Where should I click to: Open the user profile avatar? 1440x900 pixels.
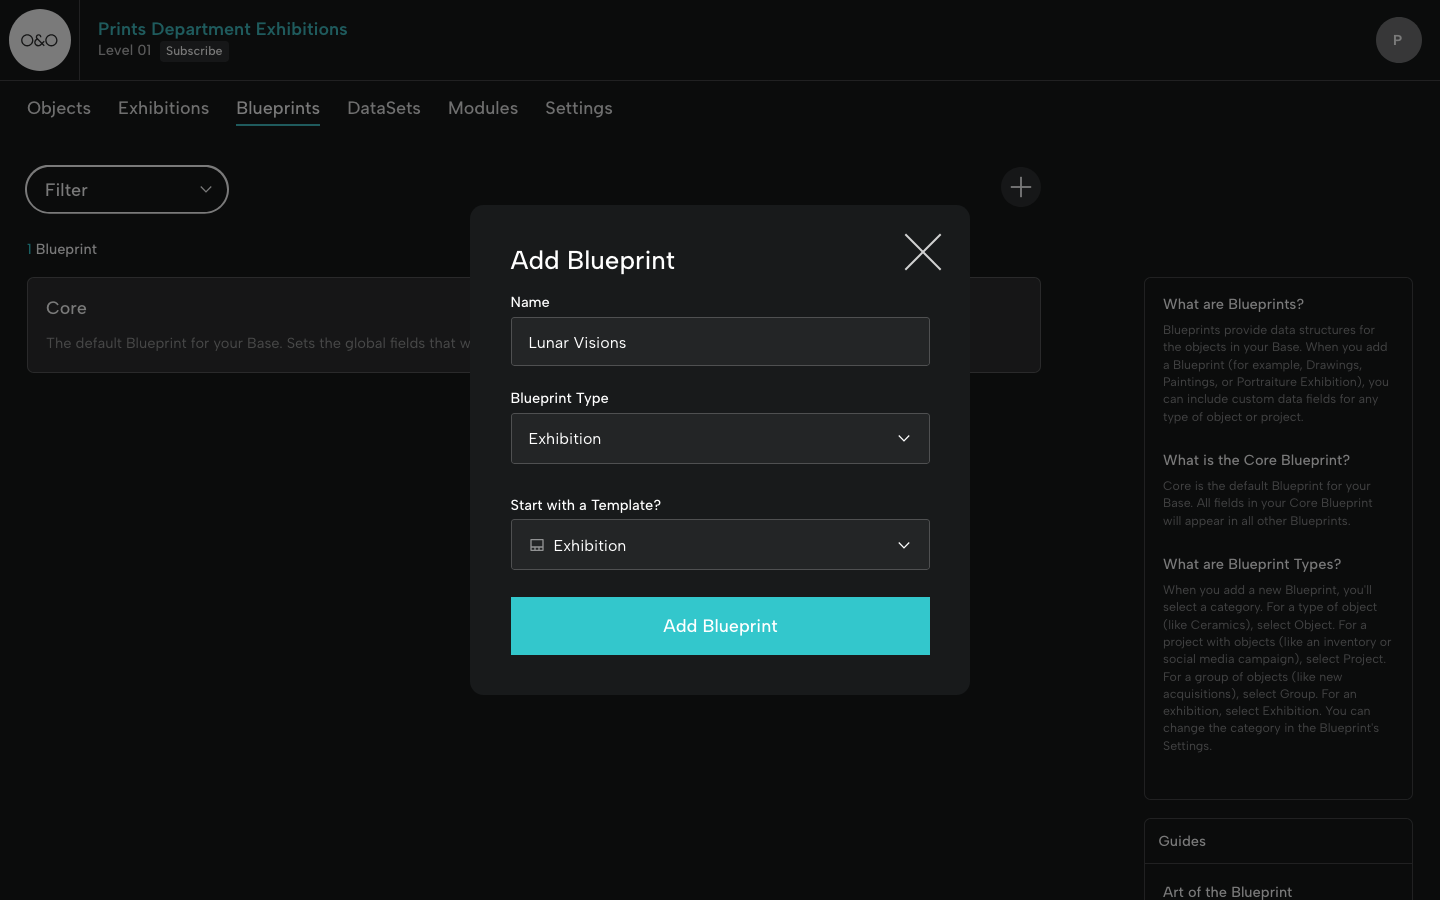(x=1398, y=40)
